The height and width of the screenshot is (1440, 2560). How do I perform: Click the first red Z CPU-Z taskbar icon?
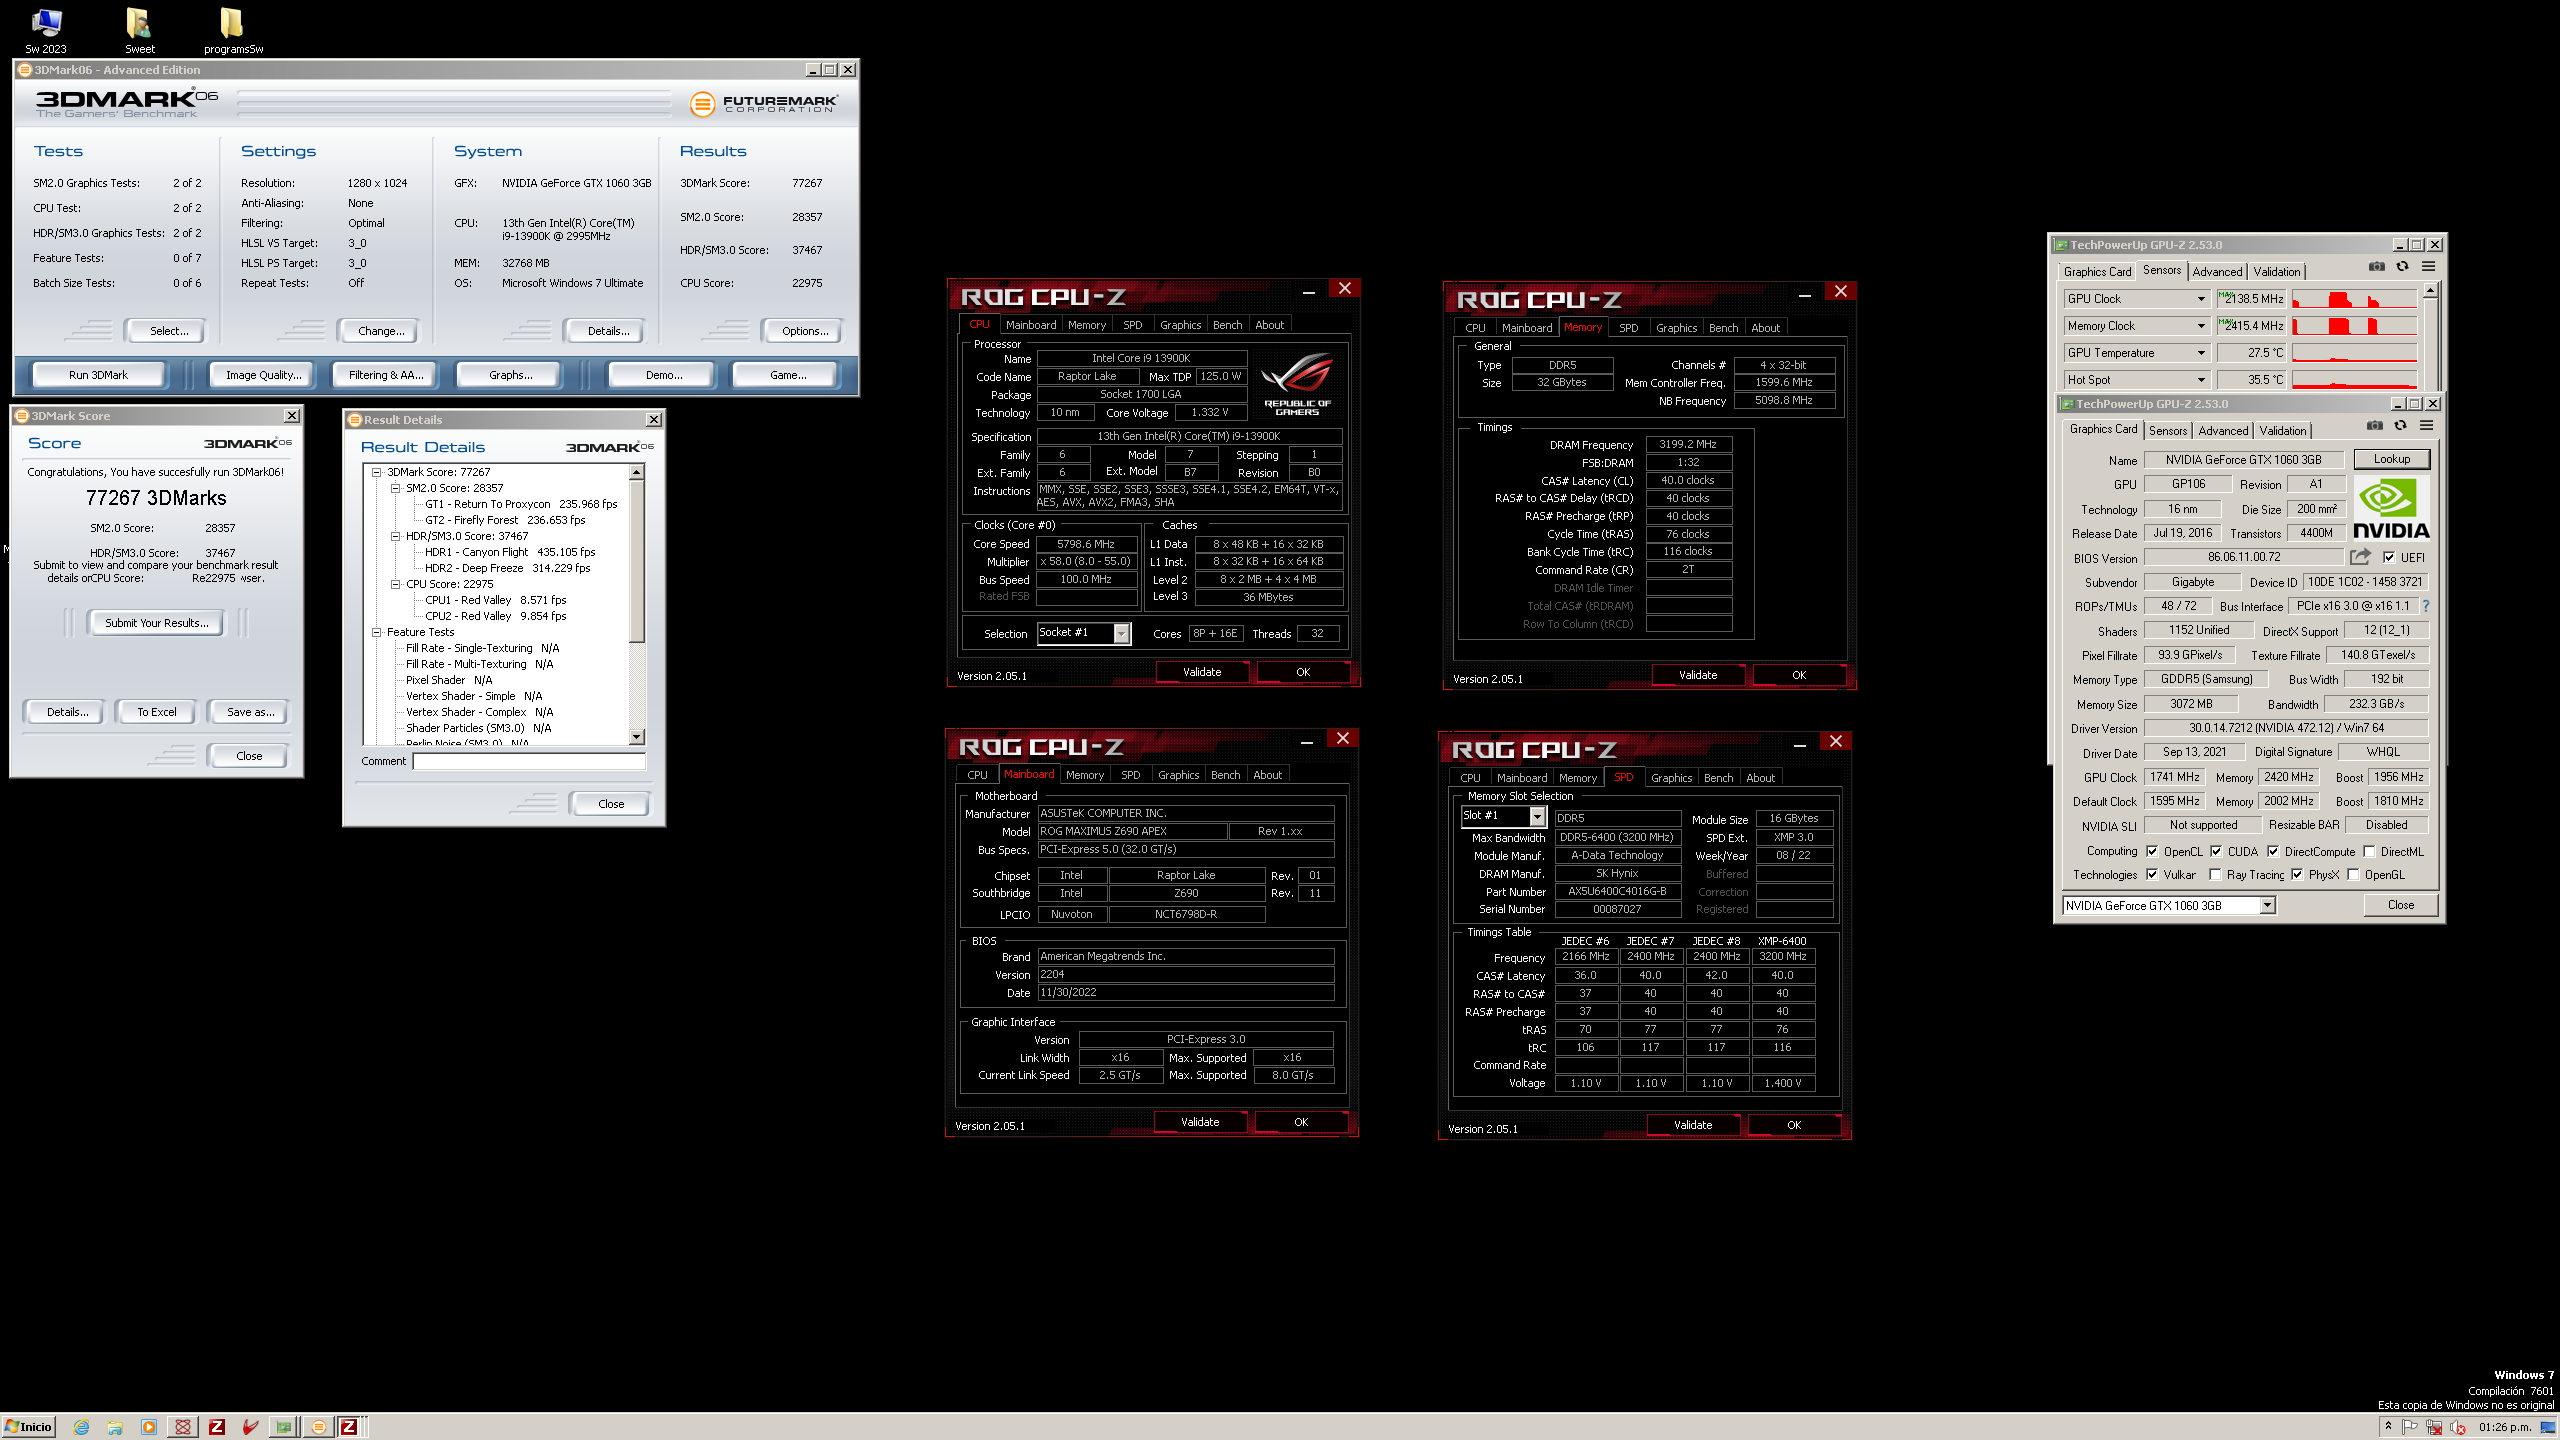[x=217, y=1427]
